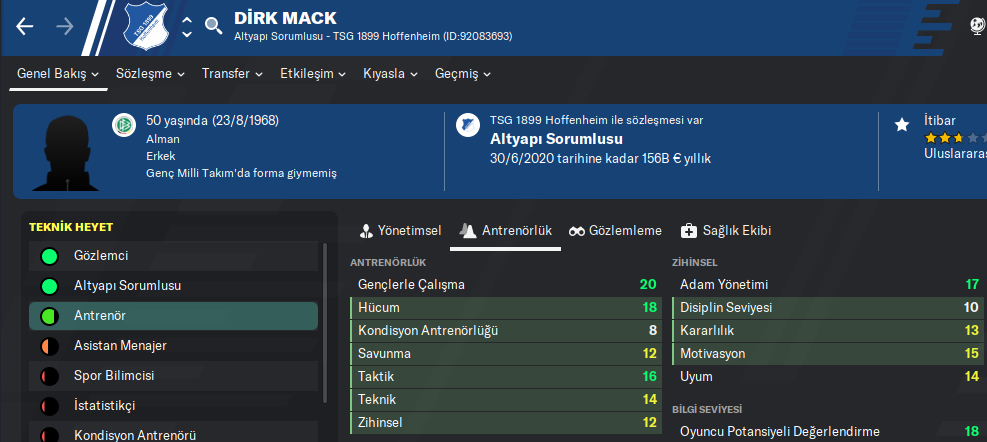
Task: Click the globe icon at top right
Action: [977, 26]
